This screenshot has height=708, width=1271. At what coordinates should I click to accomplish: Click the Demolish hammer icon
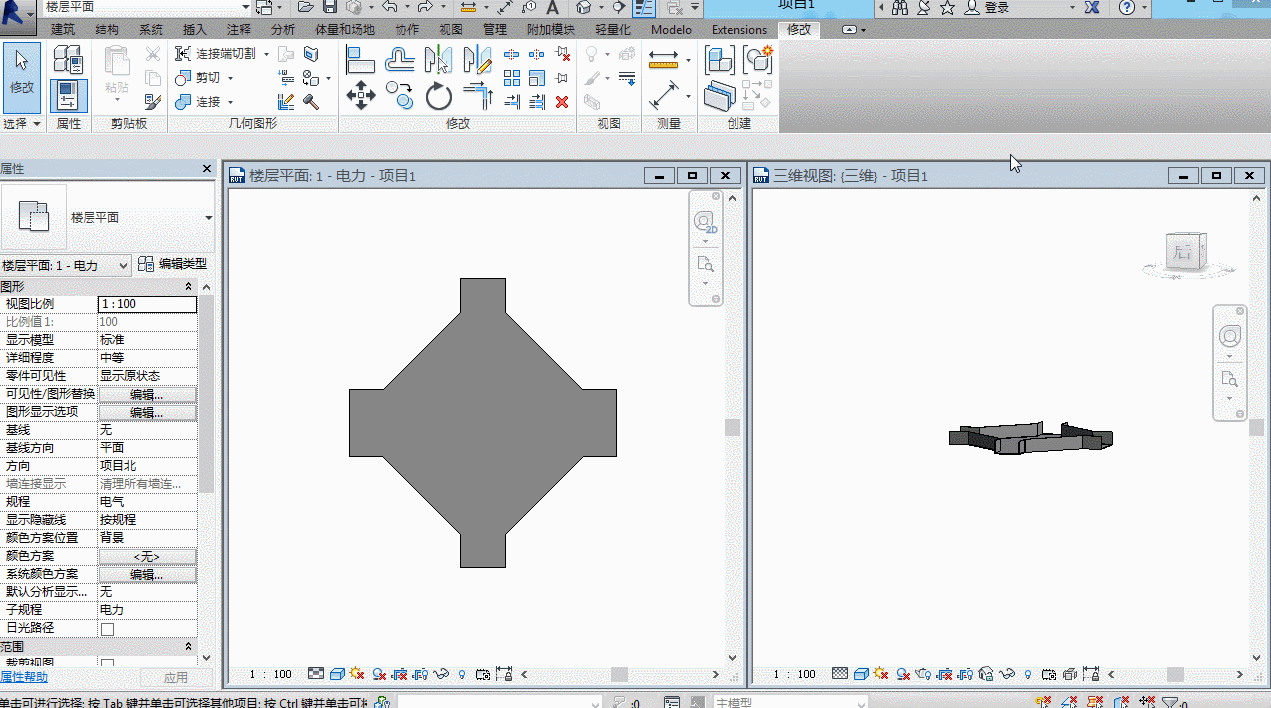[x=311, y=101]
